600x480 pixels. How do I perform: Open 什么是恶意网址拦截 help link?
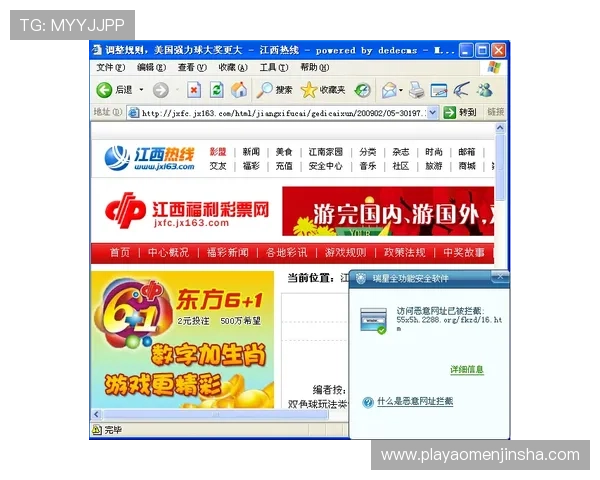[415, 401]
